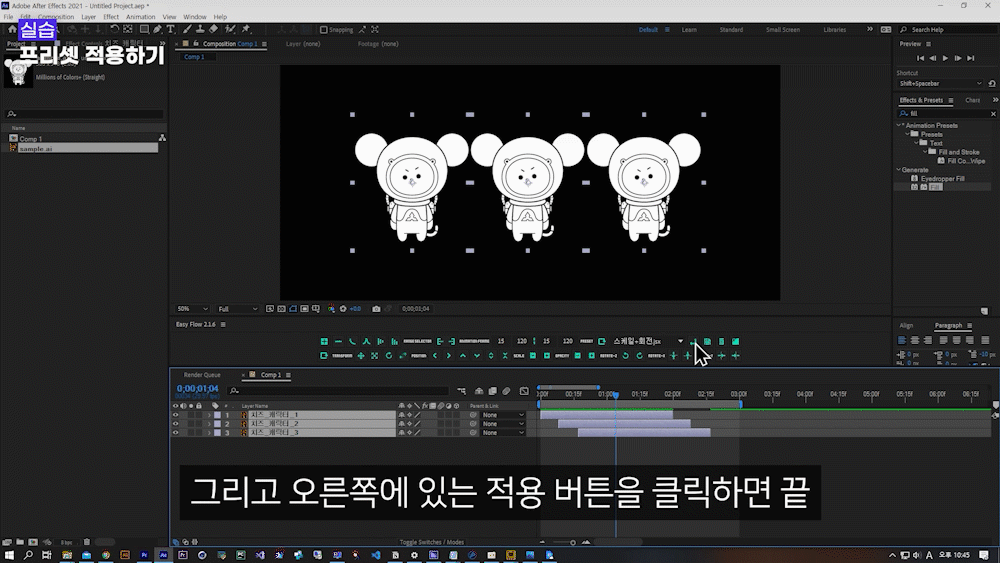Expand layer 3 properties arrow
The height and width of the screenshot is (563, 1000).
tap(209, 433)
